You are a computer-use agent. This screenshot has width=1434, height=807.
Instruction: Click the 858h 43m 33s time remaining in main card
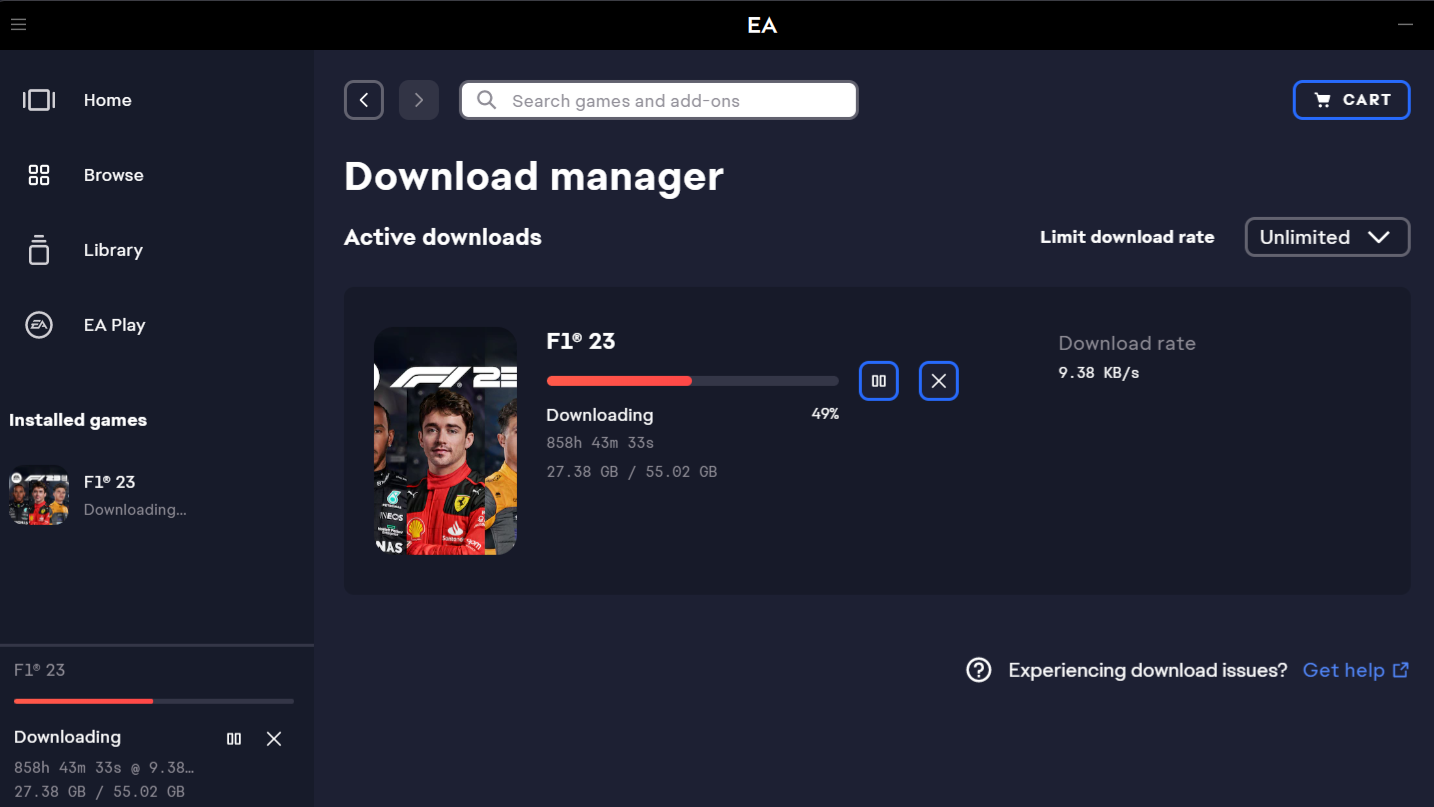point(600,443)
